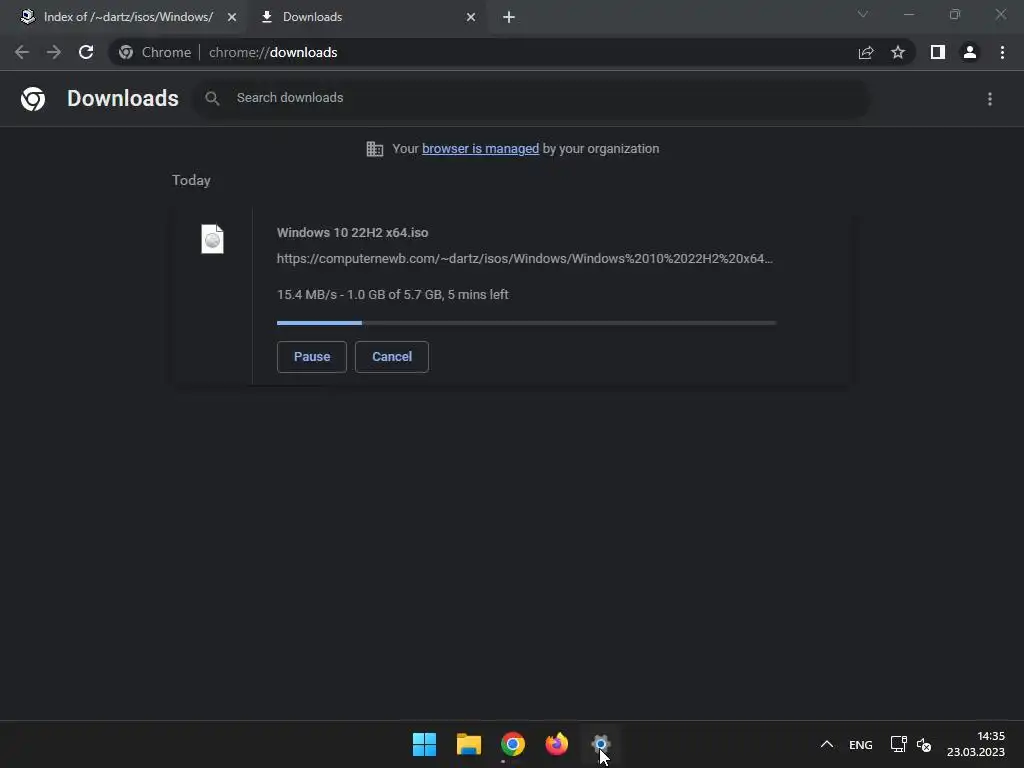Pause the Windows 10 ISO download

click(x=312, y=357)
